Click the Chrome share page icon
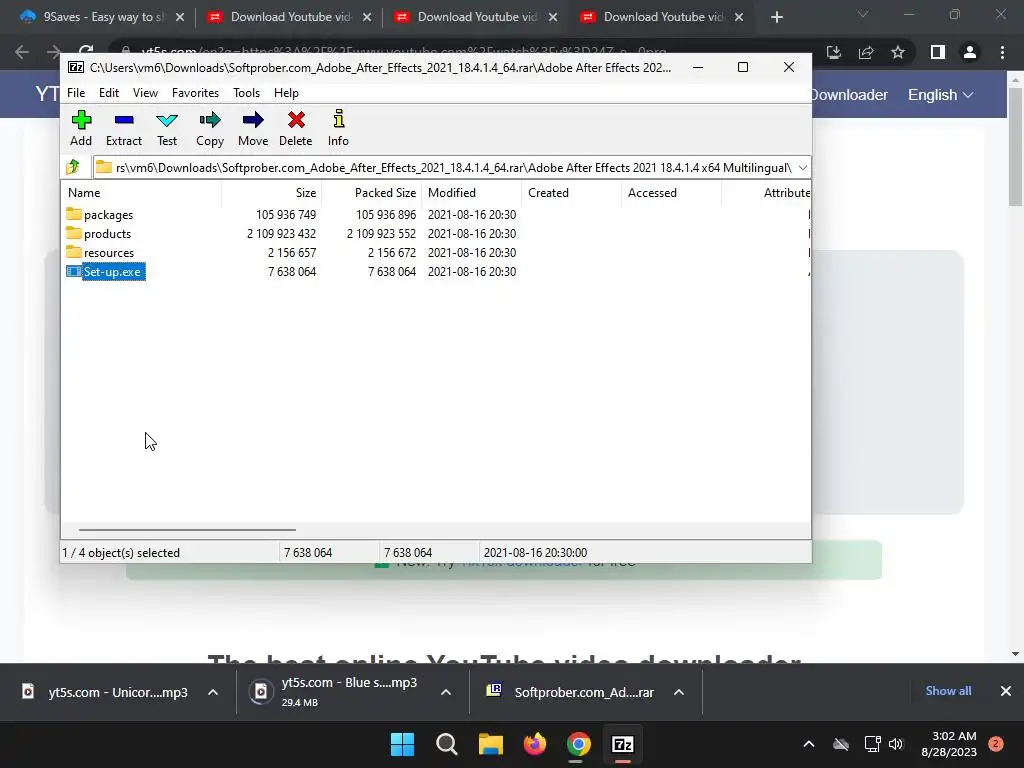This screenshot has width=1024, height=768. point(866,52)
